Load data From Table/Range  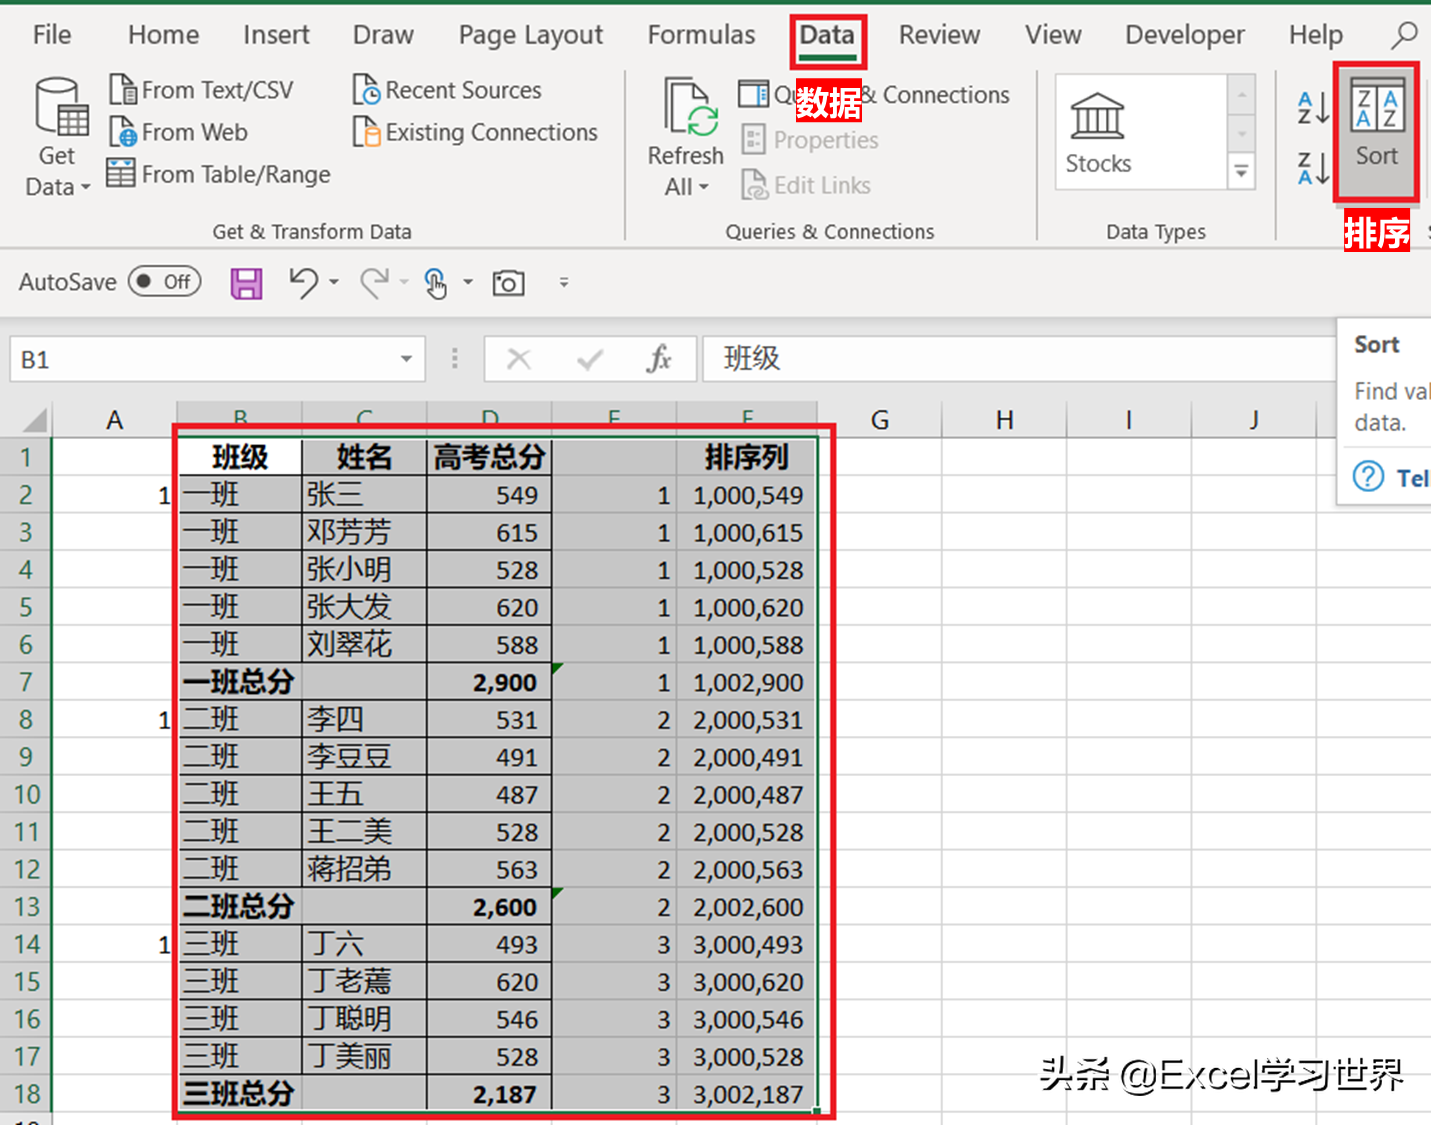(219, 174)
